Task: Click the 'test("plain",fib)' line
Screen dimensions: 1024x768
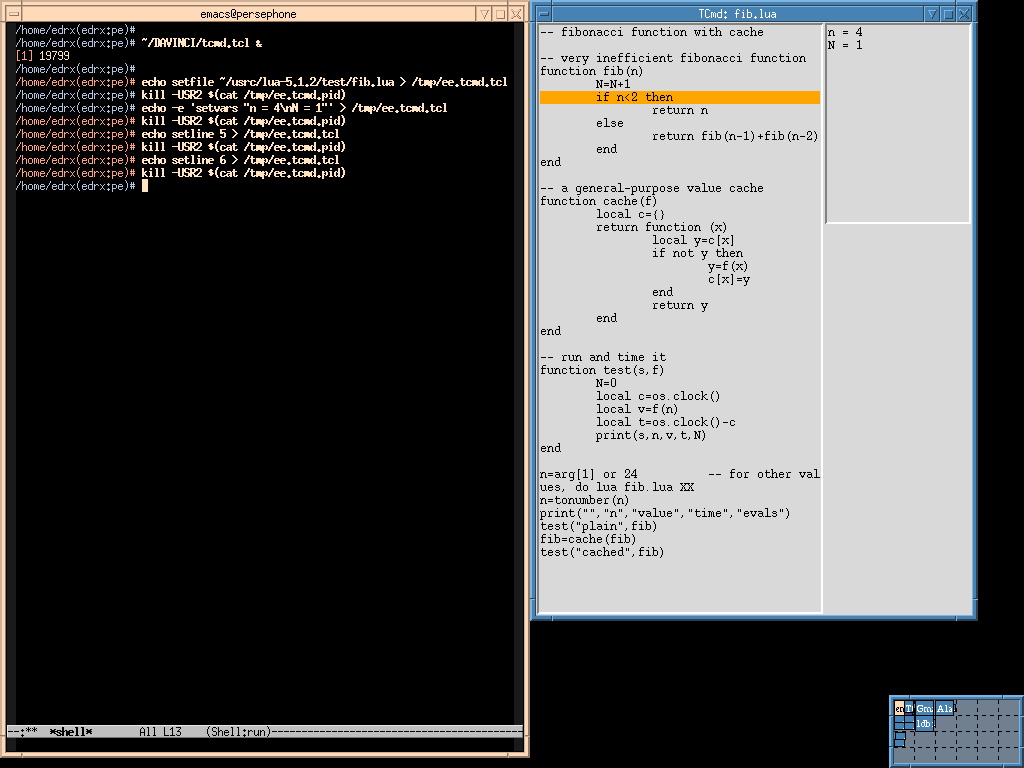Action: click(x=598, y=526)
